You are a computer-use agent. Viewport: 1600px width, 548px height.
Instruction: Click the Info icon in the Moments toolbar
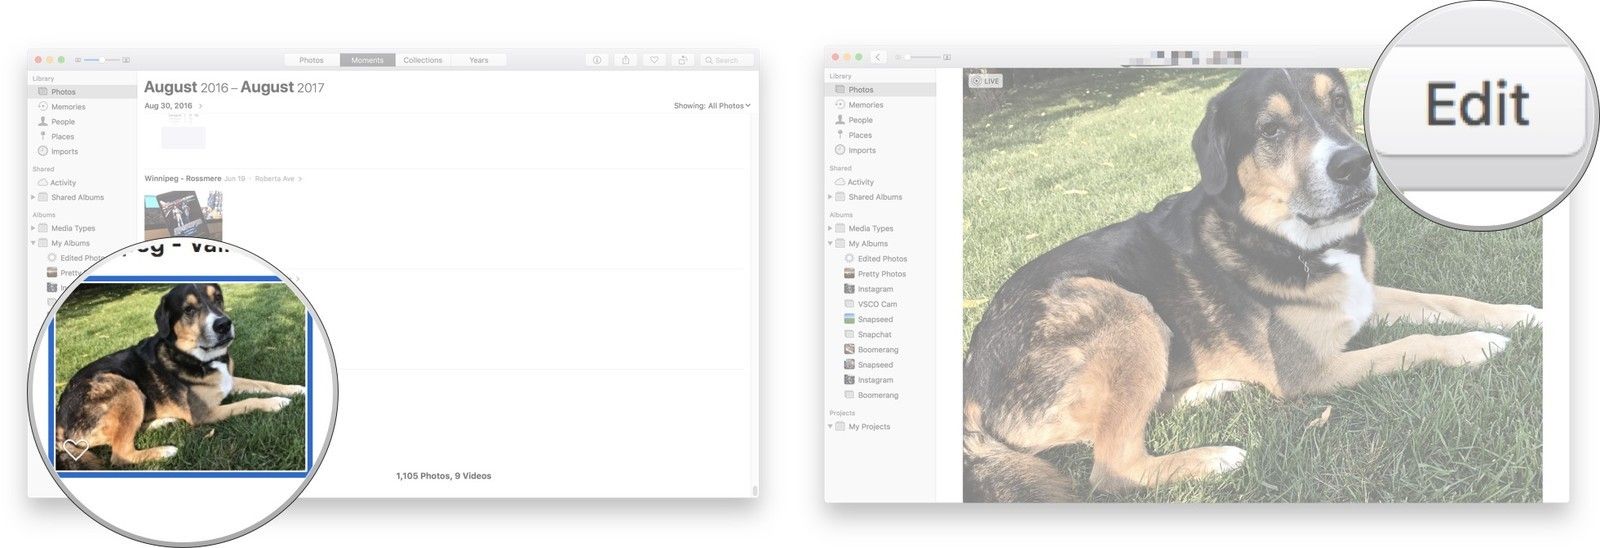(x=597, y=60)
